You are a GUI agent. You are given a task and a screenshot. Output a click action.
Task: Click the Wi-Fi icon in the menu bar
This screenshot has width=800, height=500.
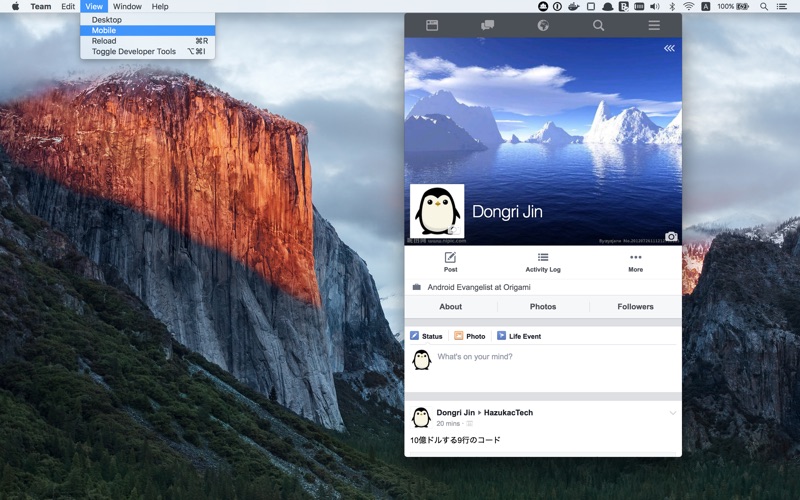688,6
